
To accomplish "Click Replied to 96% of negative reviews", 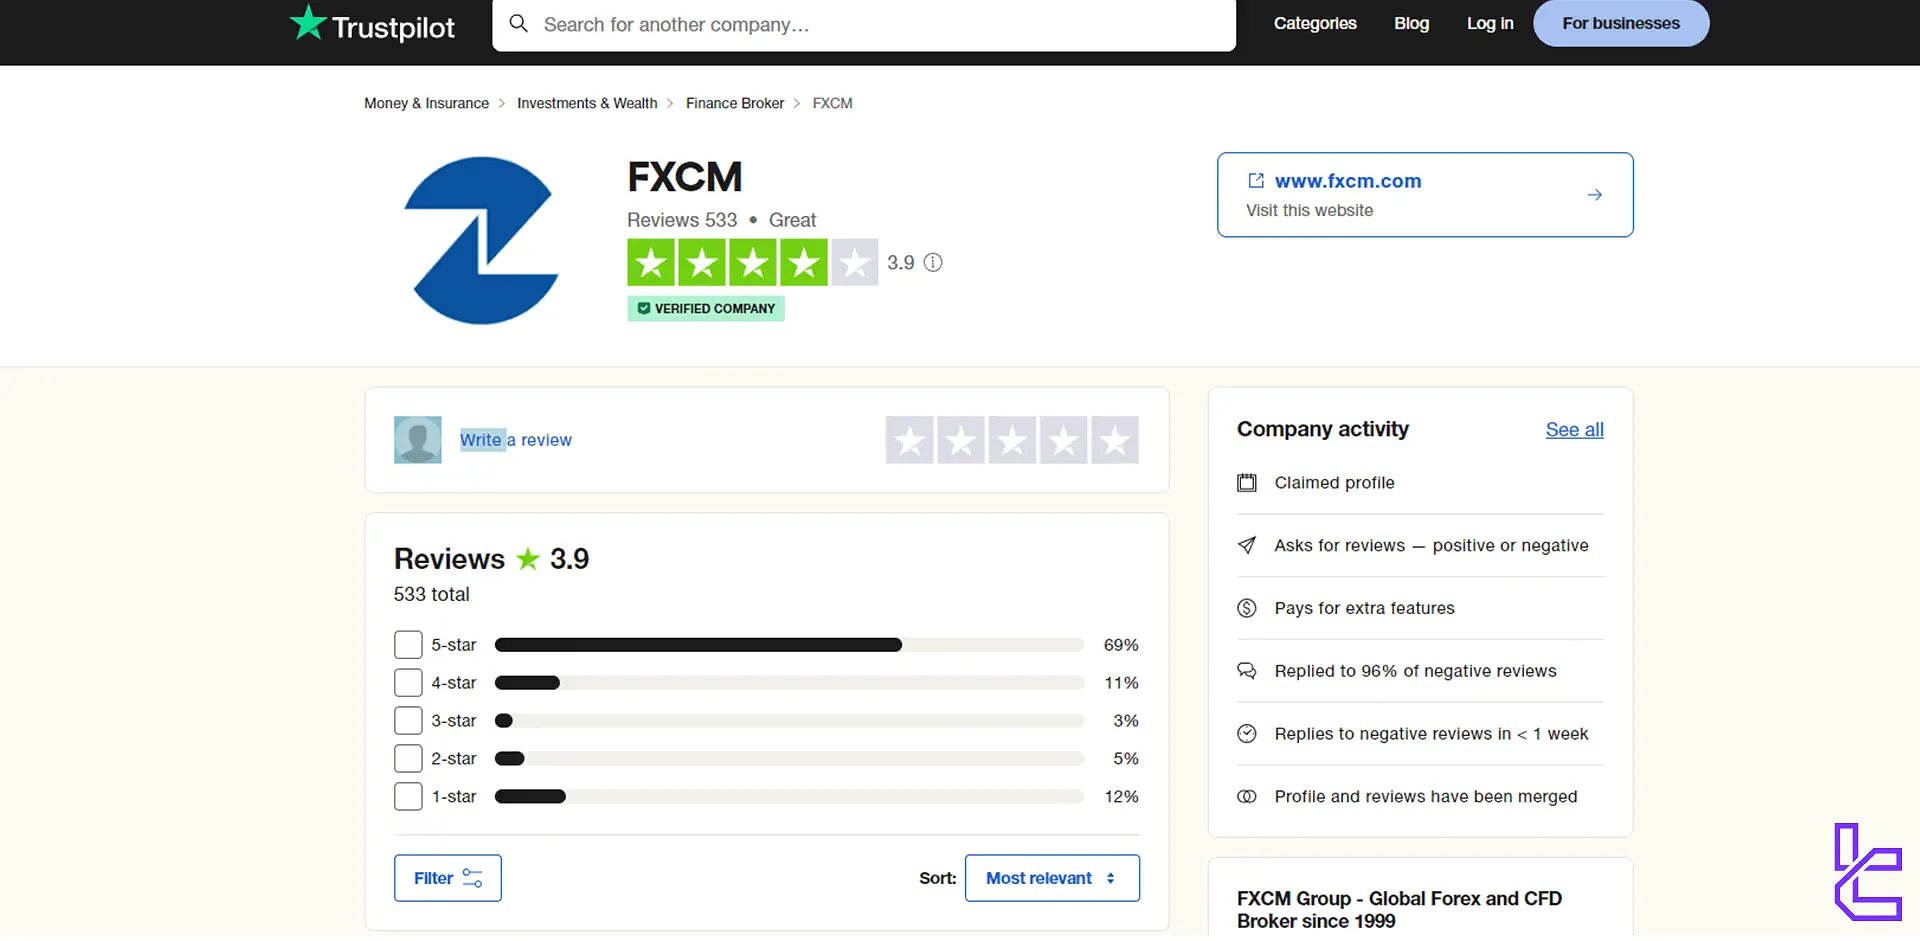I will tap(1415, 671).
